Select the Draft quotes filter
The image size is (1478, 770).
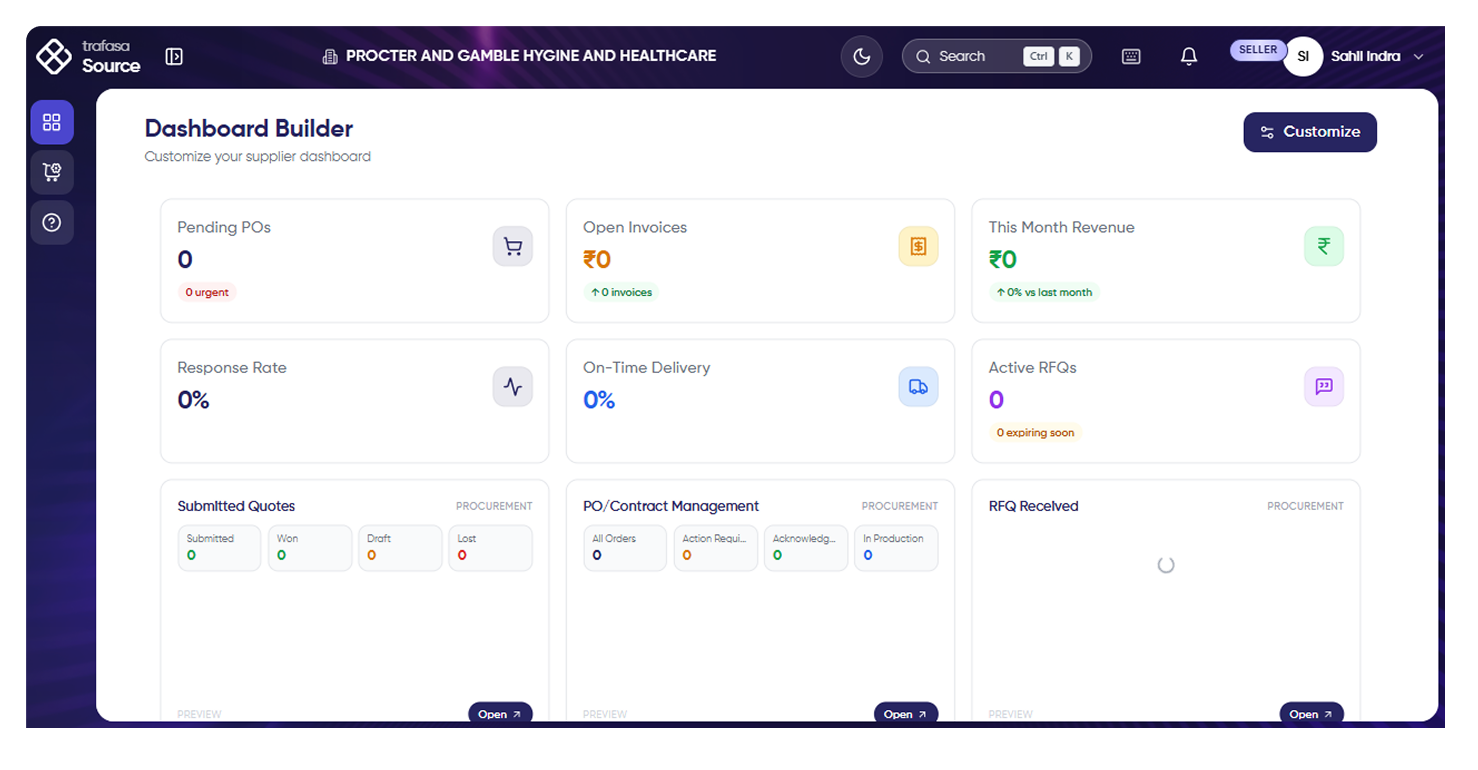[400, 548]
